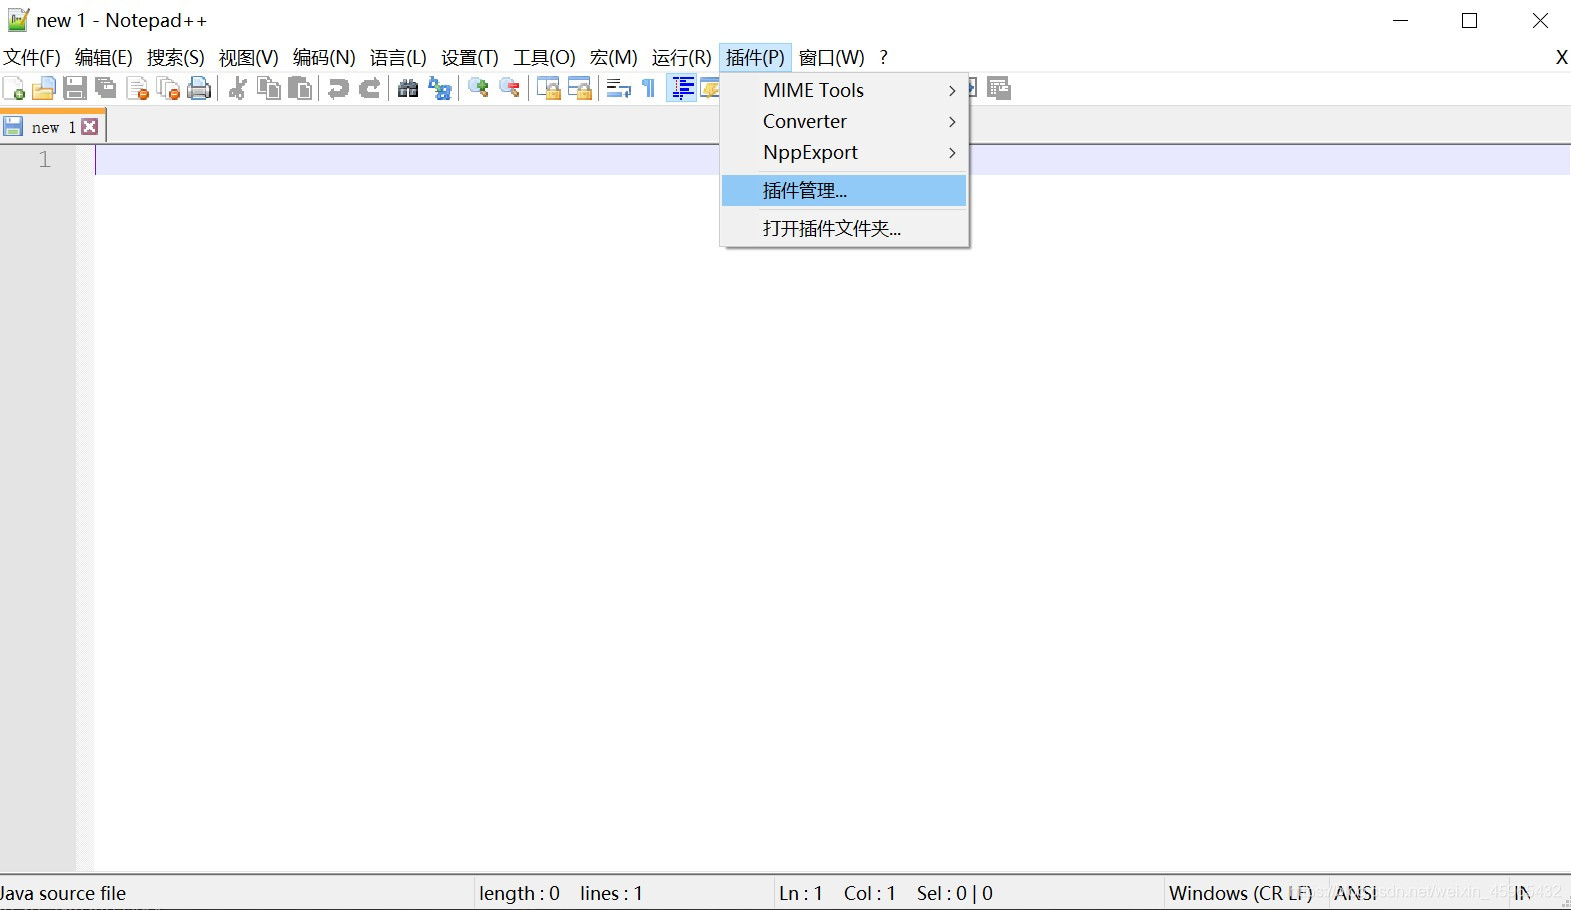Click the Undo arrow icon
Screen dimensions: 1571x910
[x=338, y=89]
